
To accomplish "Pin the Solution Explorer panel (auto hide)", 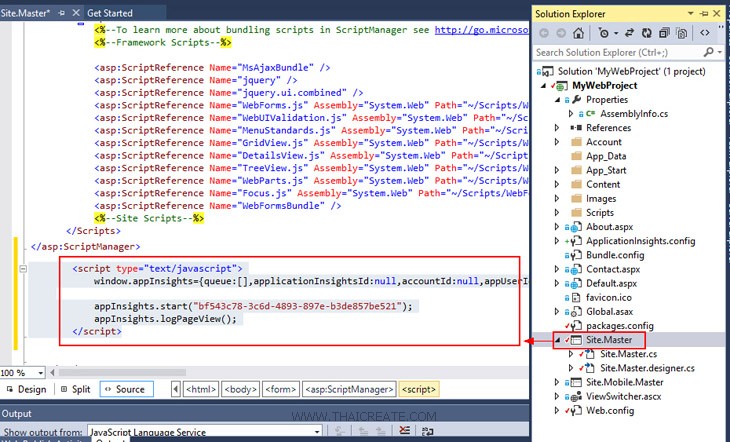I will 704,14.
